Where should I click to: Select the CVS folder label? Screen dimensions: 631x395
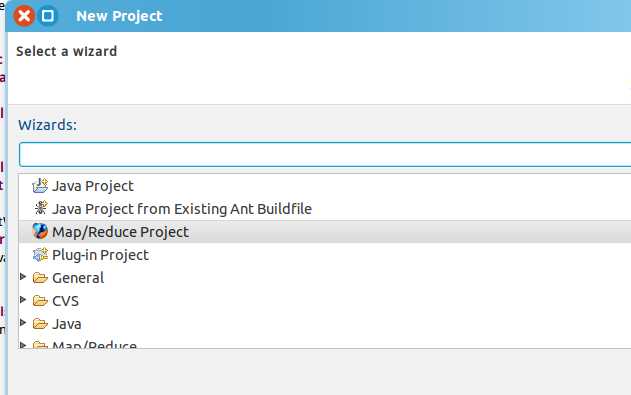click(x=66, y=301)
